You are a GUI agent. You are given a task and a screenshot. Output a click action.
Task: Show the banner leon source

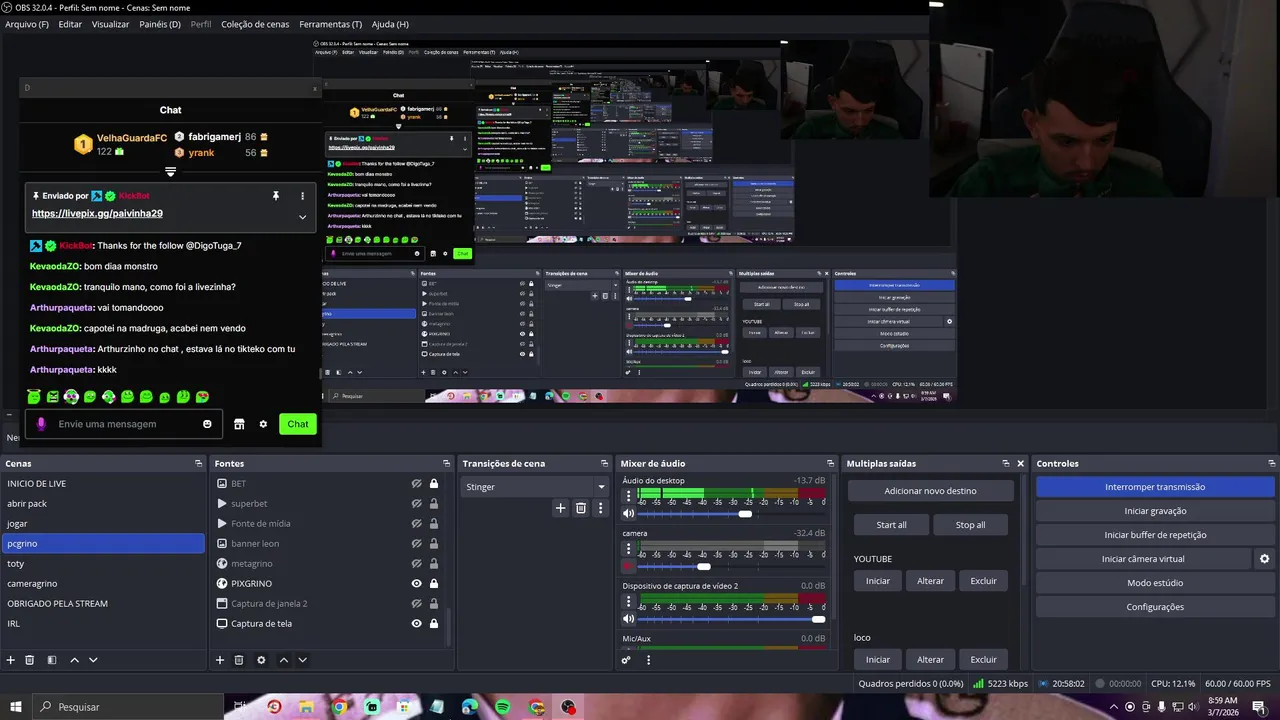pos(416,543)
